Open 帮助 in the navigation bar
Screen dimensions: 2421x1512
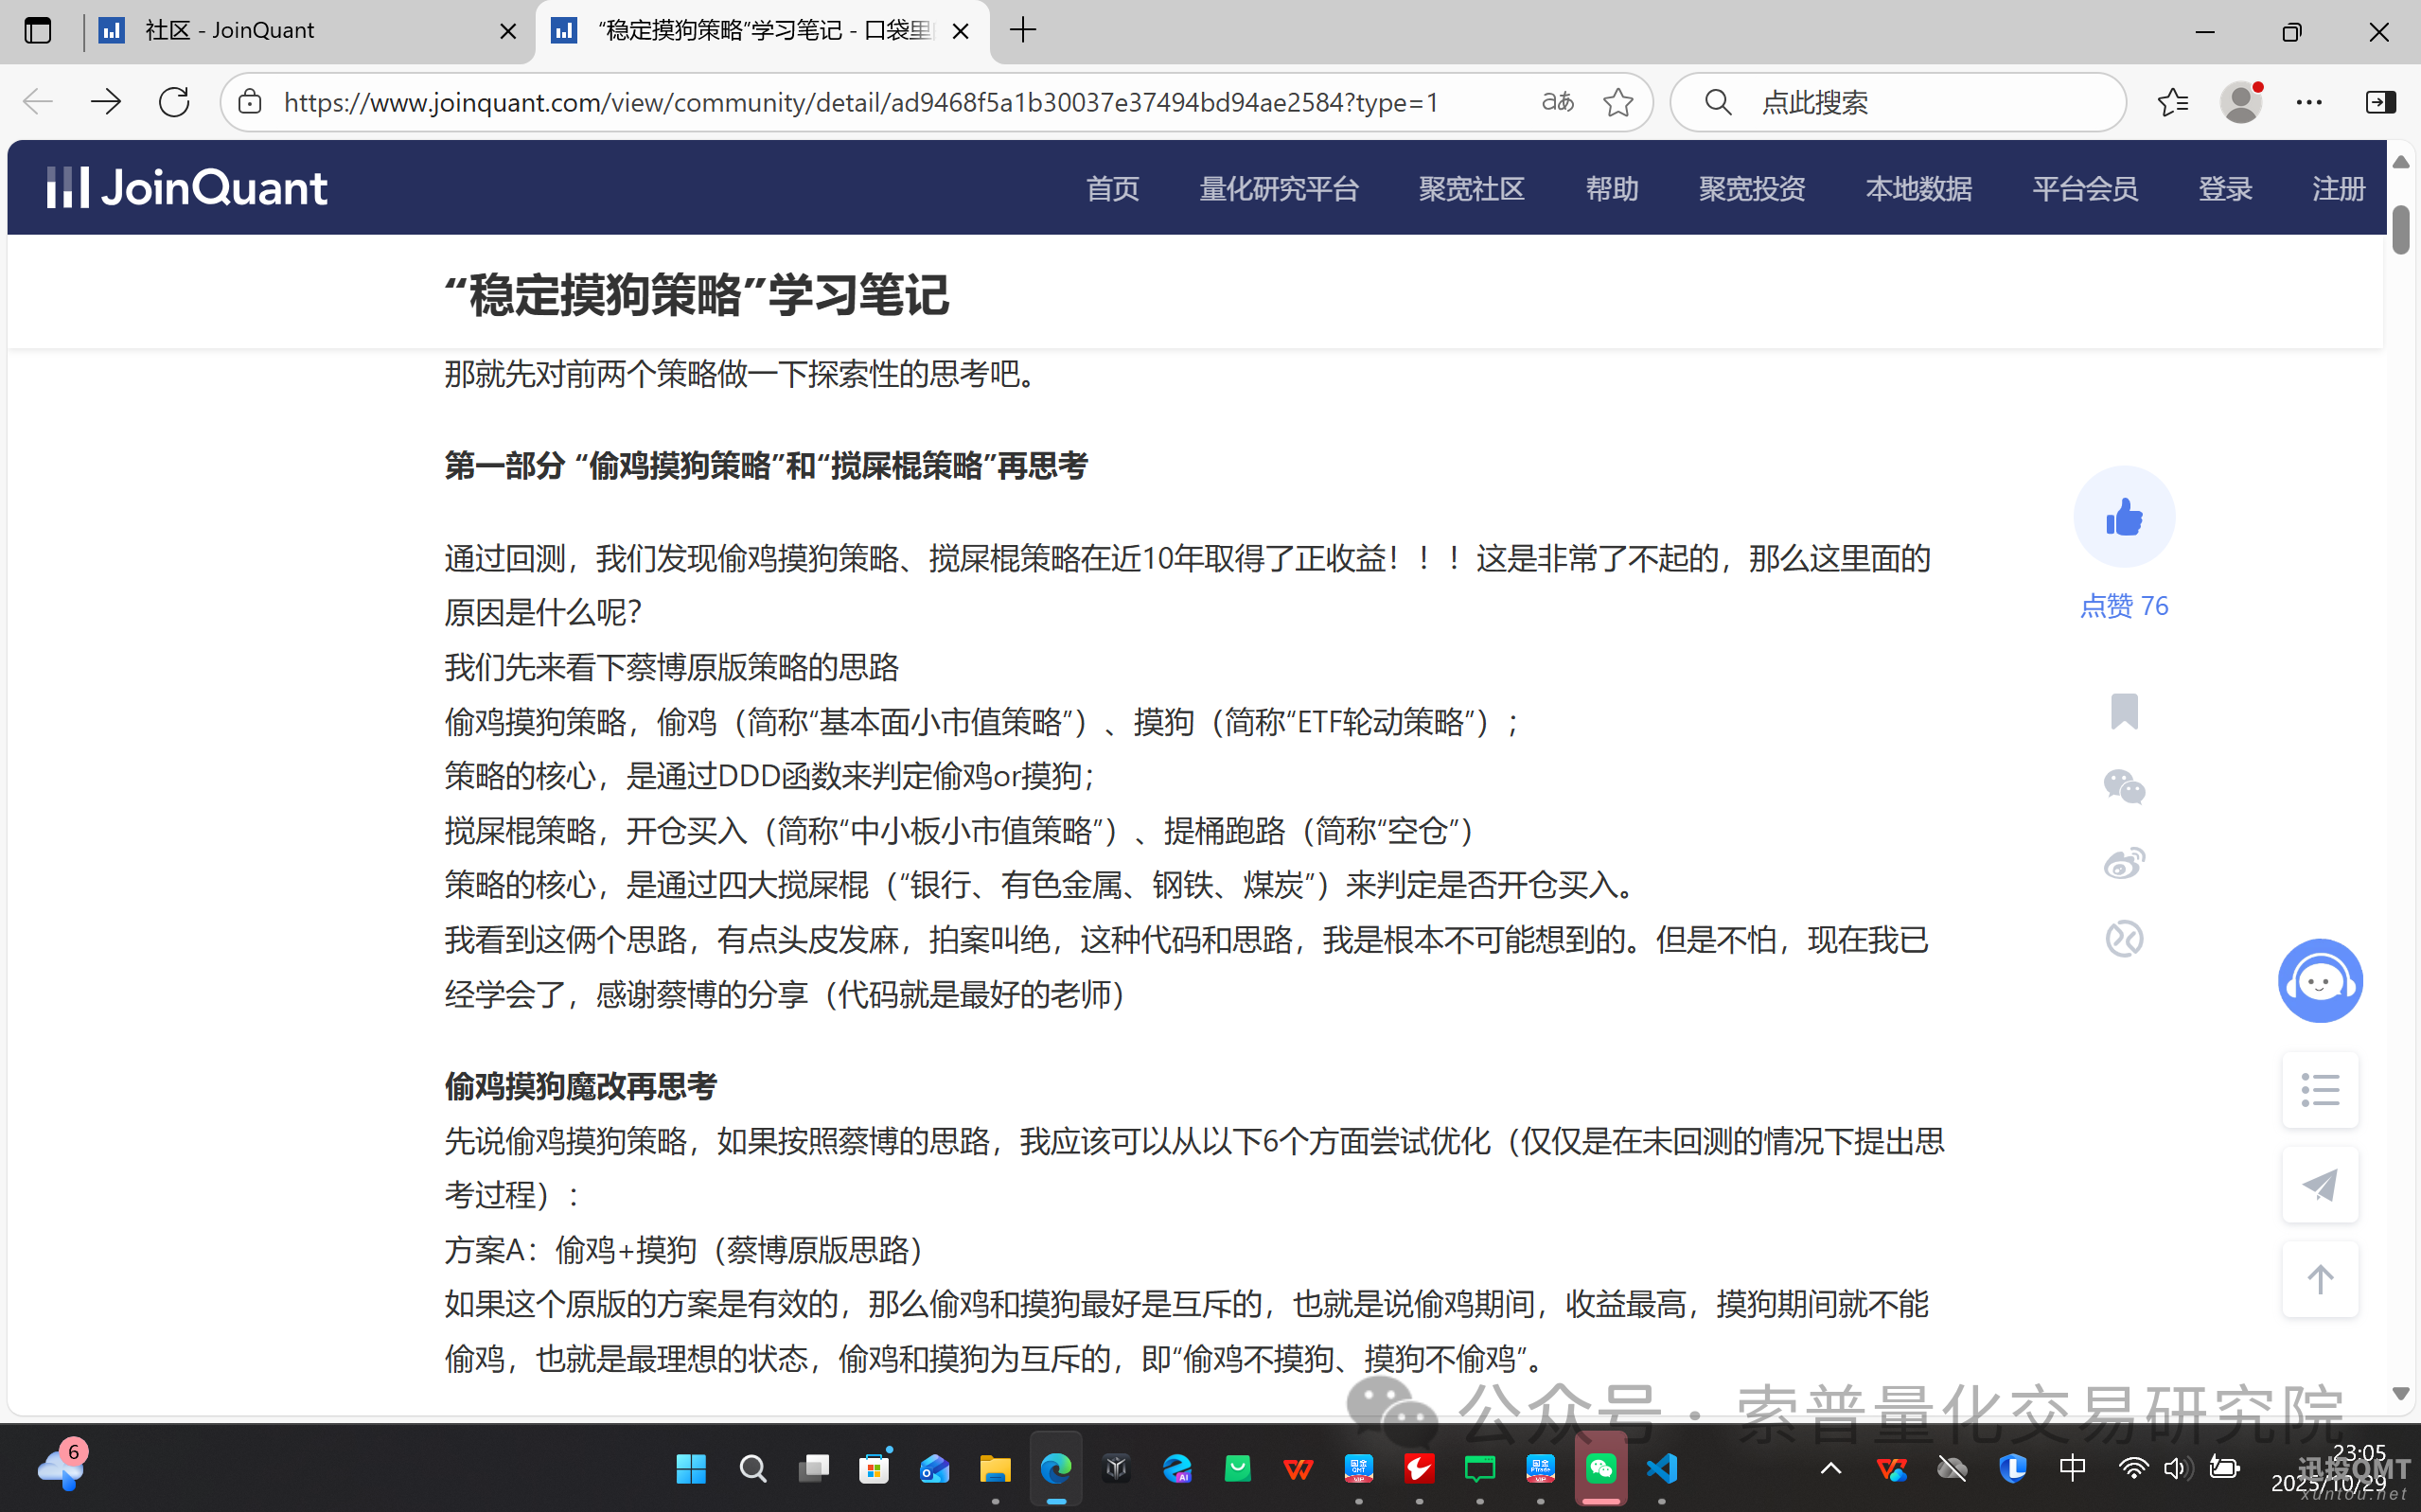(1611, 188)
